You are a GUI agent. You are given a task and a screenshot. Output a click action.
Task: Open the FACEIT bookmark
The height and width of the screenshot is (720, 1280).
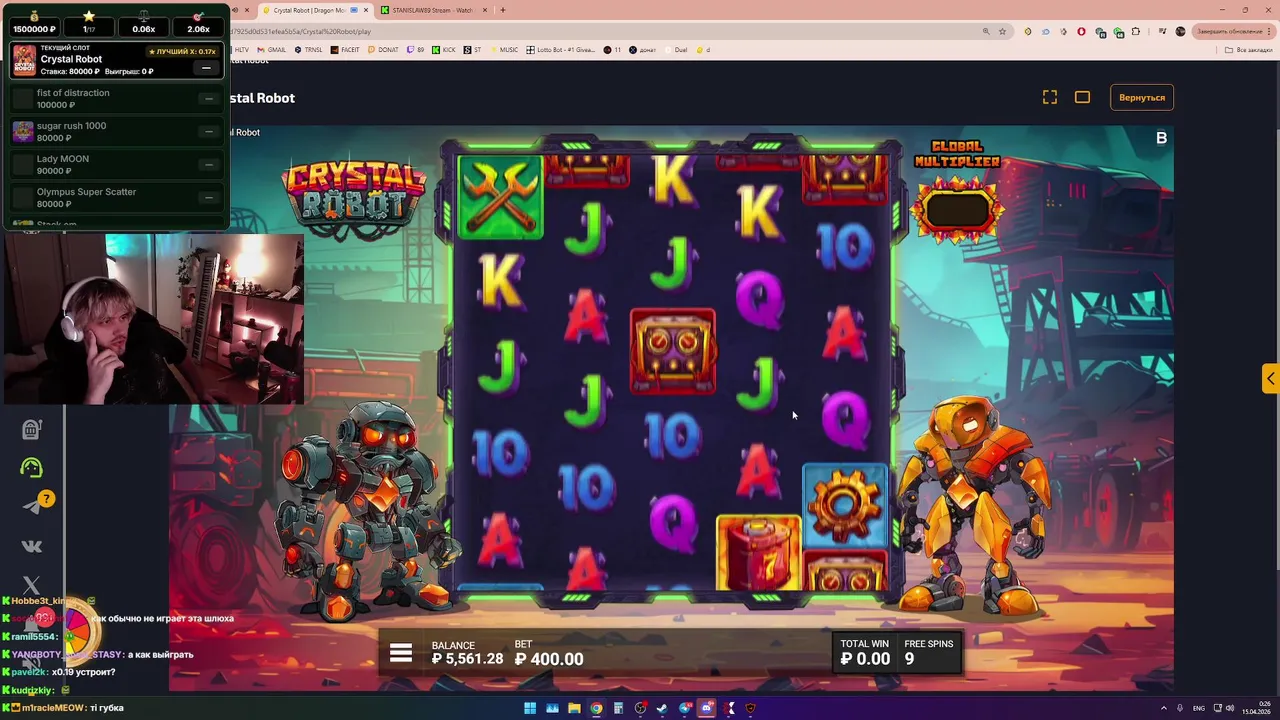pos(345,49)
